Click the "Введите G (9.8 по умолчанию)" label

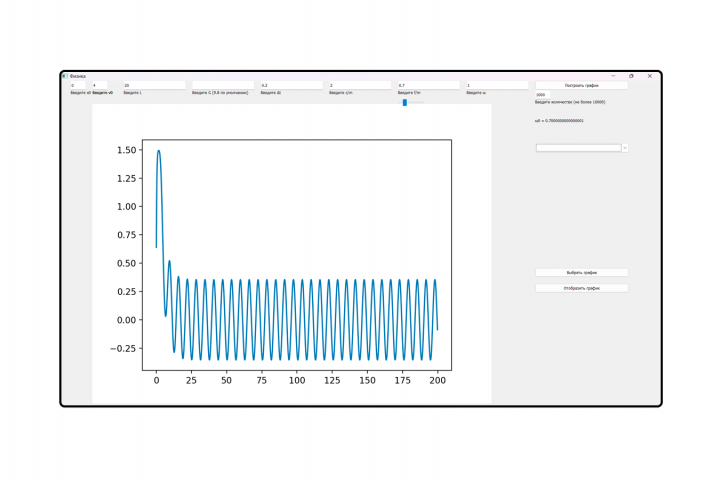pyautogui.click(x=220, y=93)
